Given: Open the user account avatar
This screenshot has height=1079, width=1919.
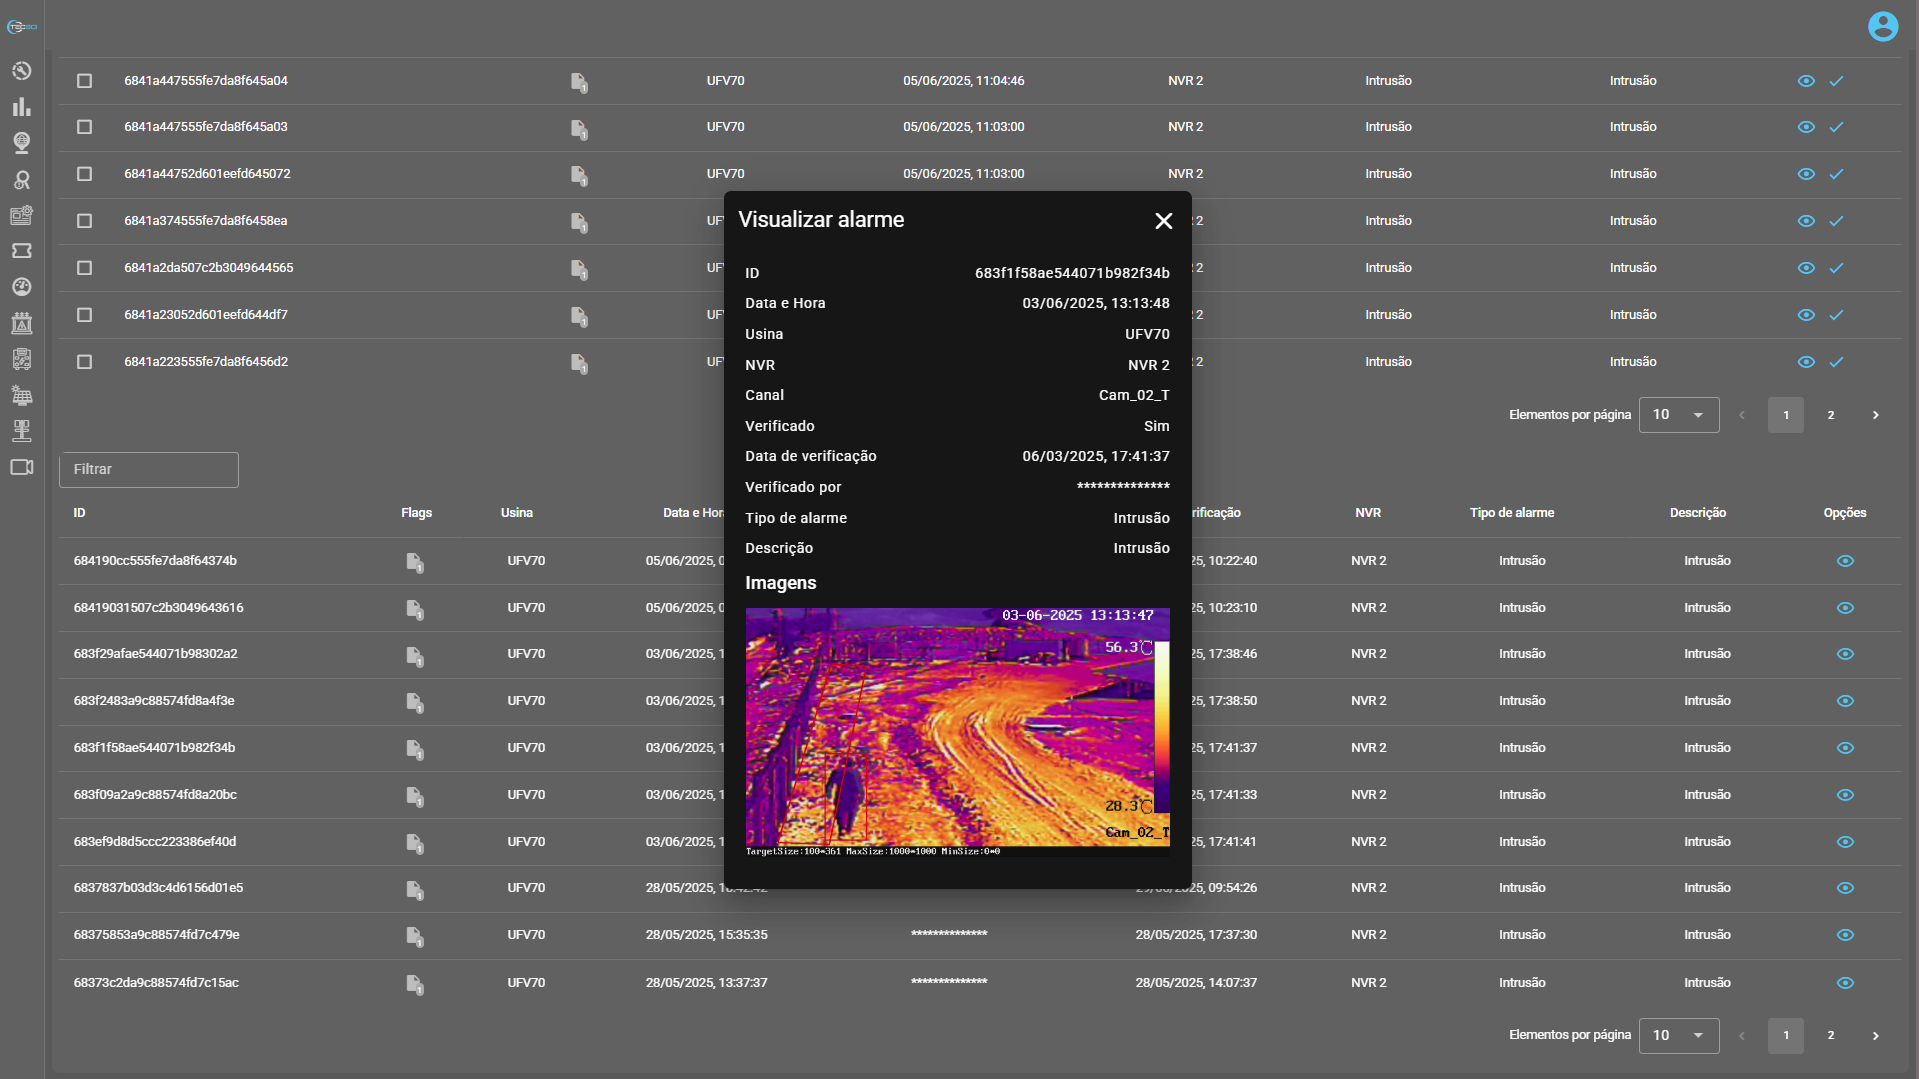Looking at the screenshot, I should pos(1882,26).
